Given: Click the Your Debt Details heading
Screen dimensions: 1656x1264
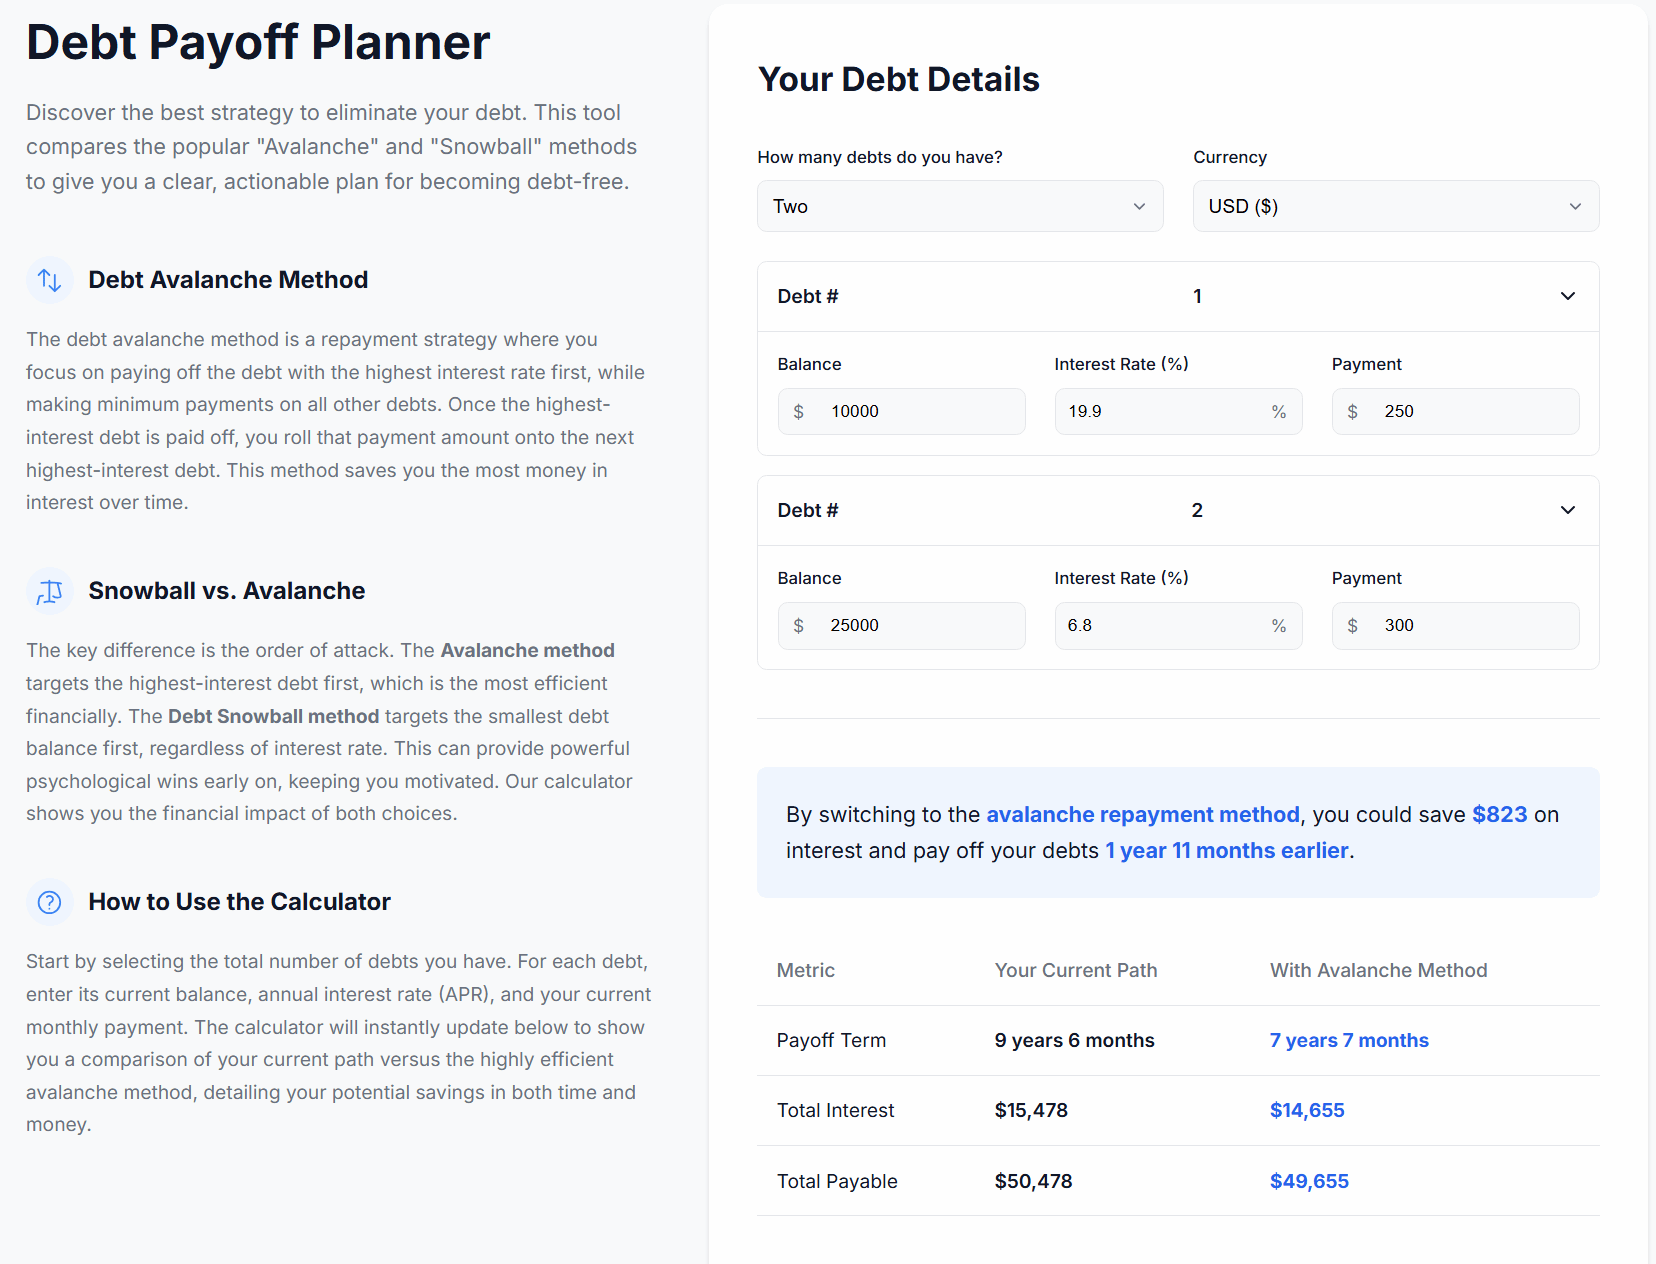Looking at the screenshot, I should coord(898,79).
